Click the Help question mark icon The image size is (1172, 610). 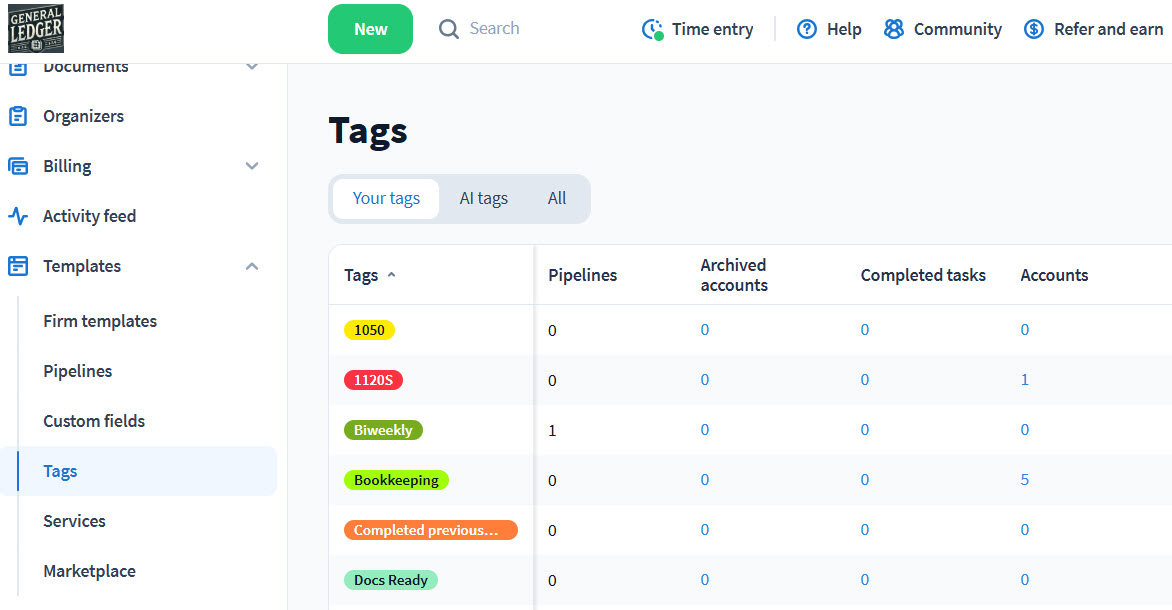click(806, 29)
